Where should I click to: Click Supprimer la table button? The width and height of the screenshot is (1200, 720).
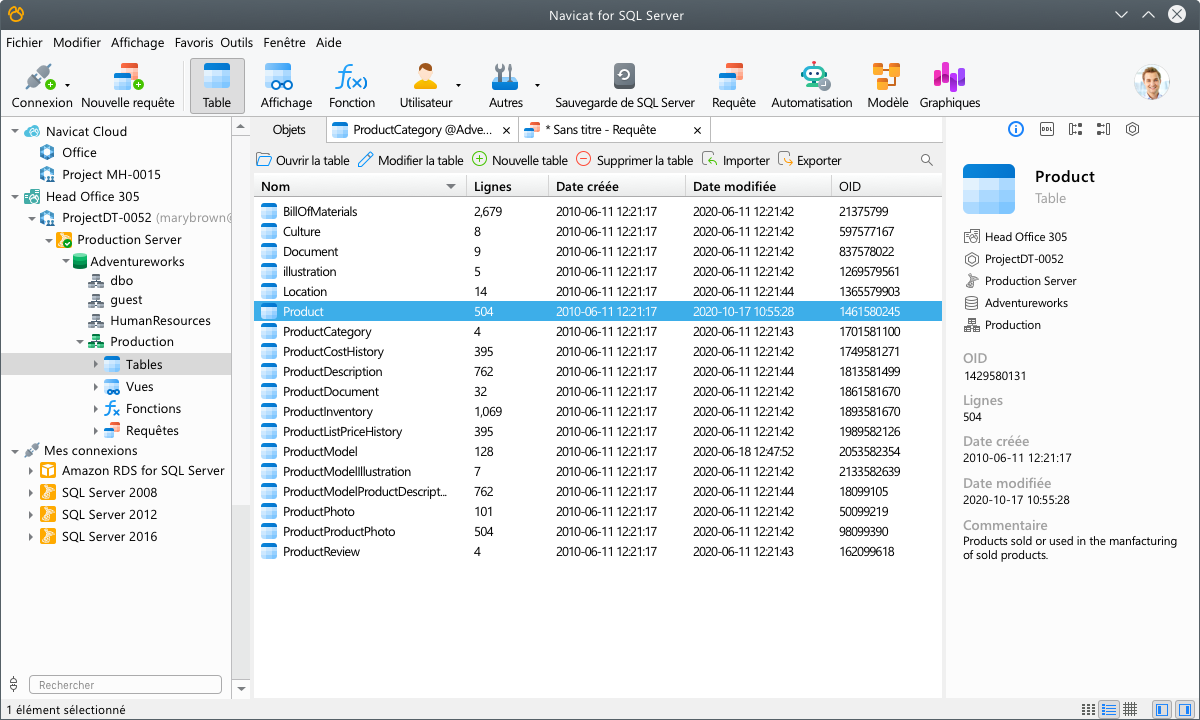pyautogui.click(x=635, y=160)
